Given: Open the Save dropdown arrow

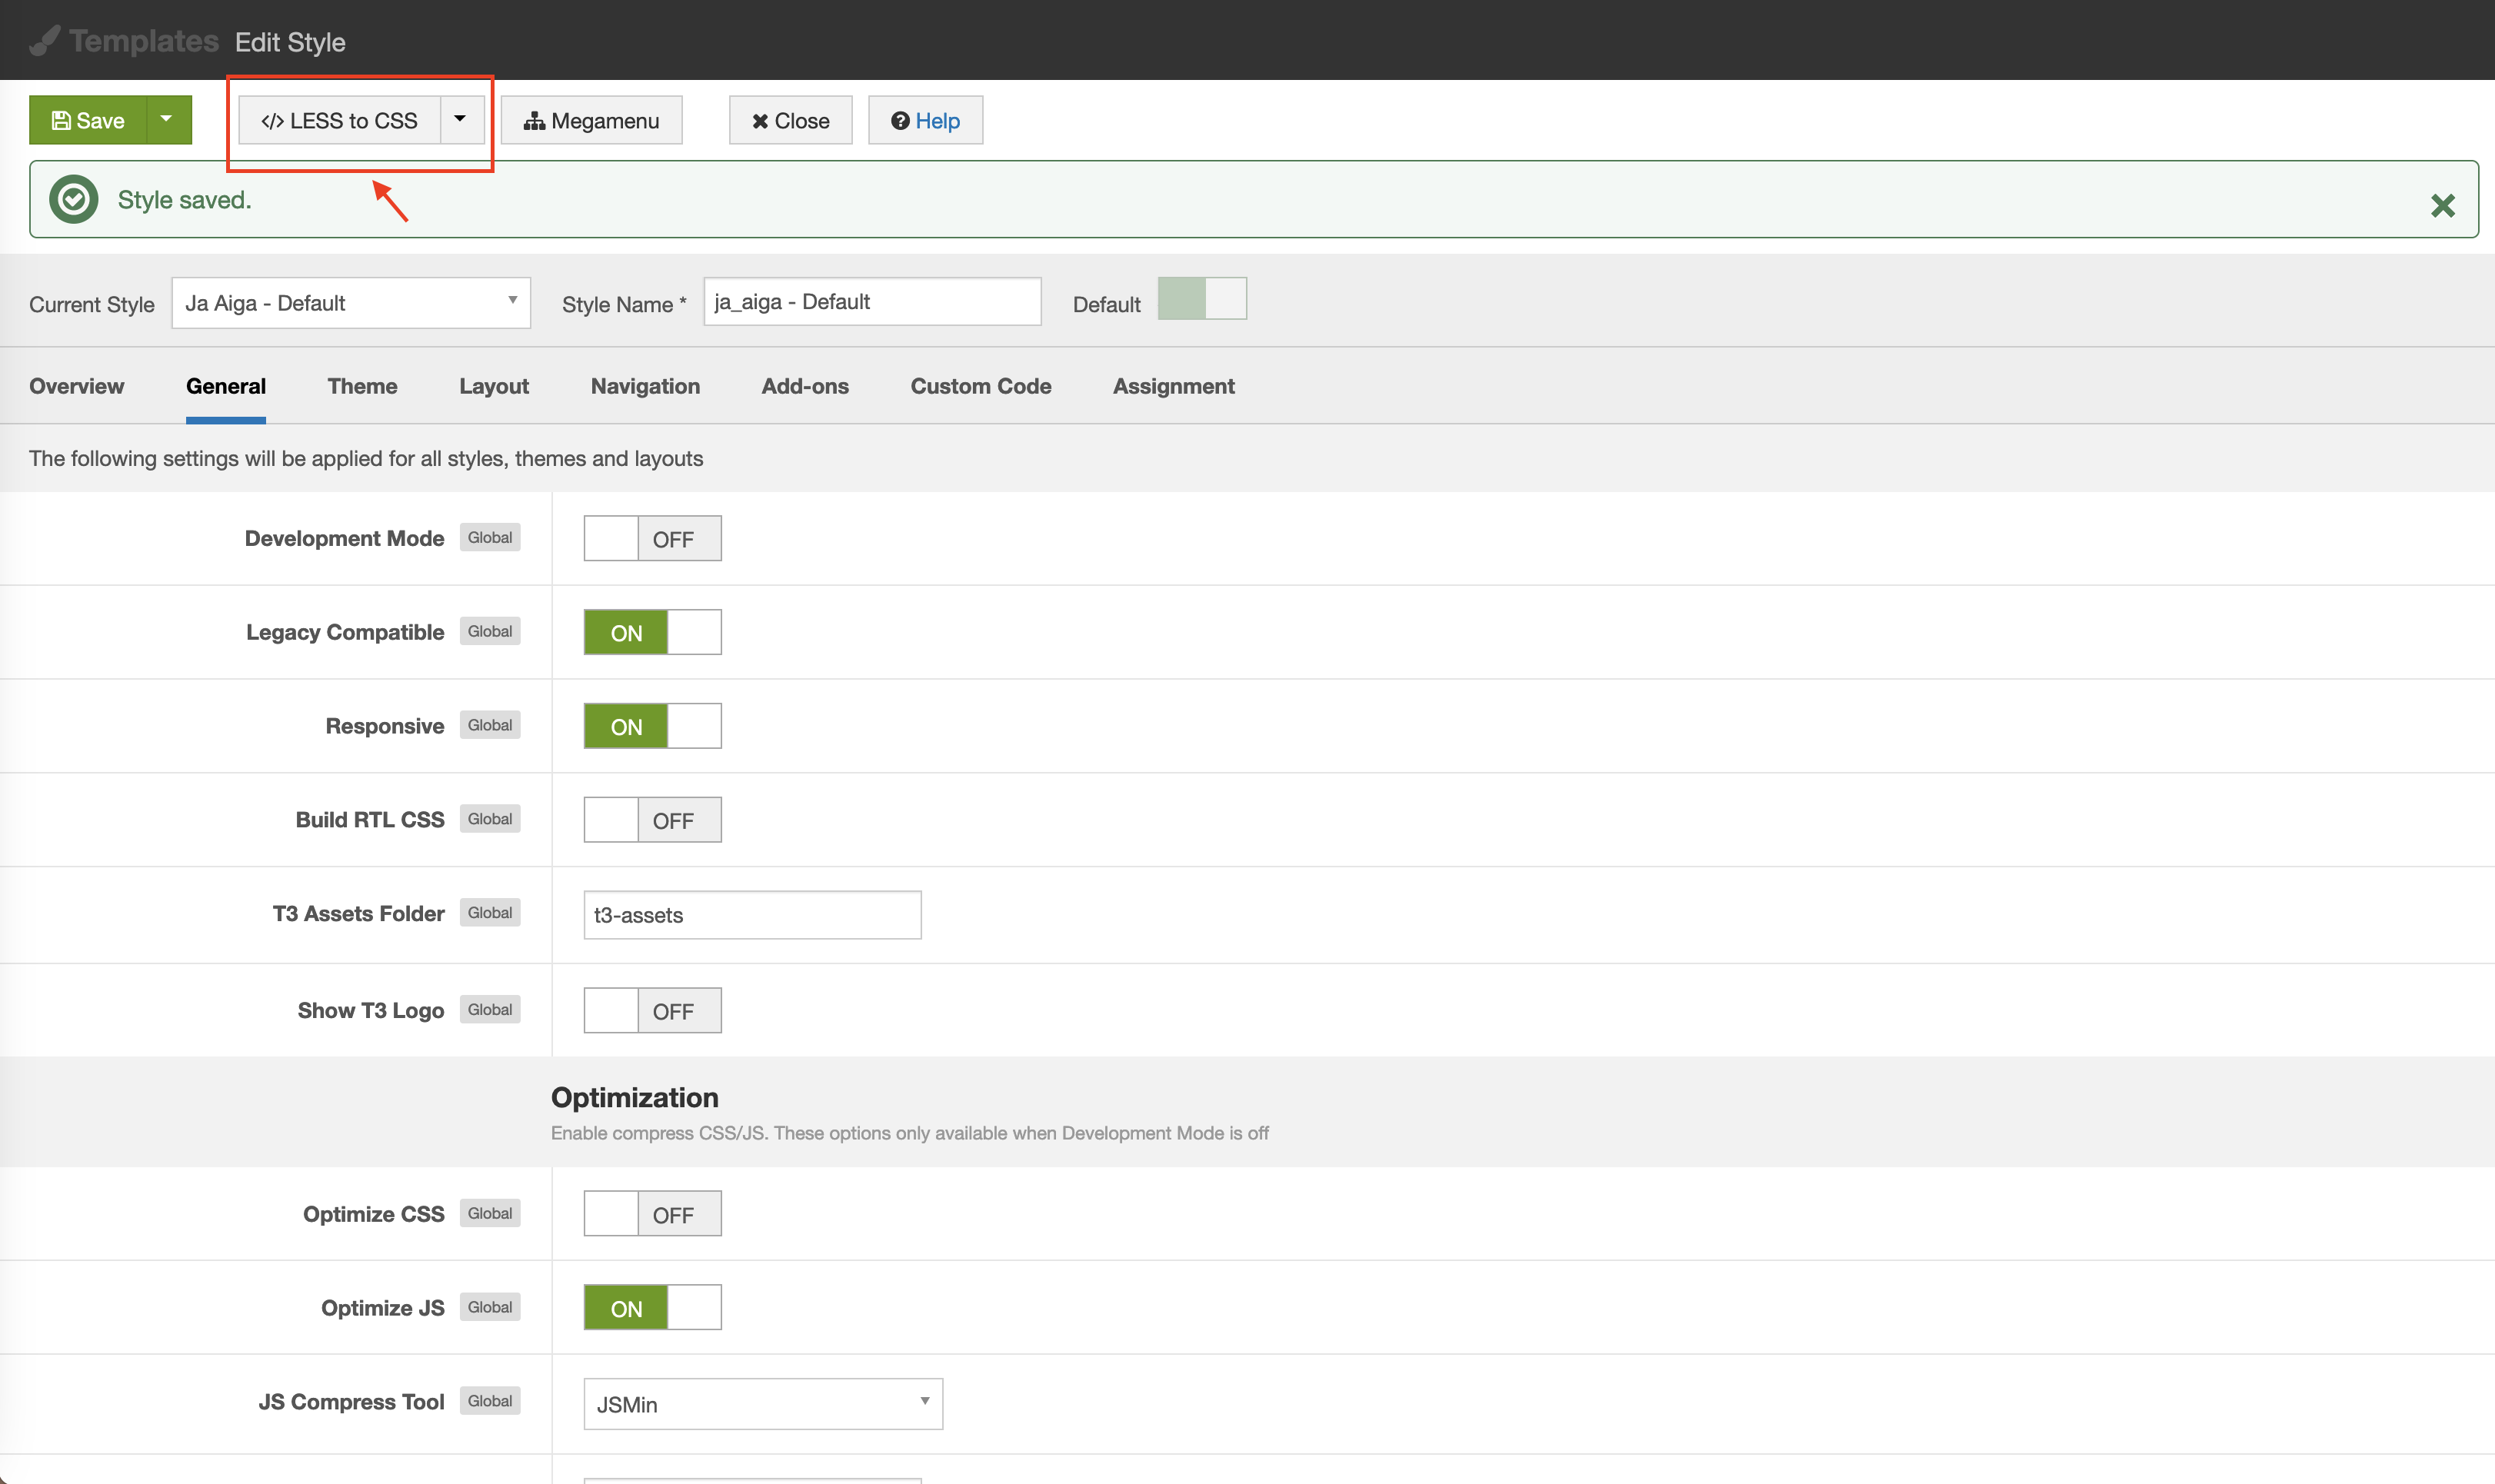Looking at the screenshot, I should coord(167,120).
